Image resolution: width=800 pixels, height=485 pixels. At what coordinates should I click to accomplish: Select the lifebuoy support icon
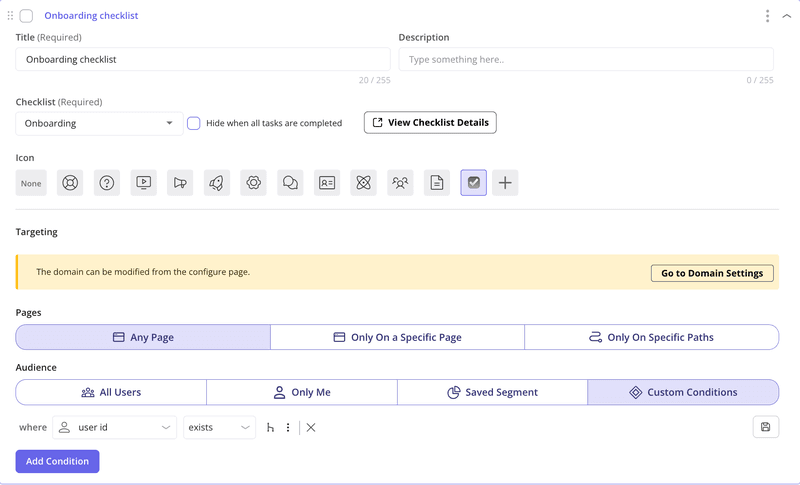coord(70,183)
